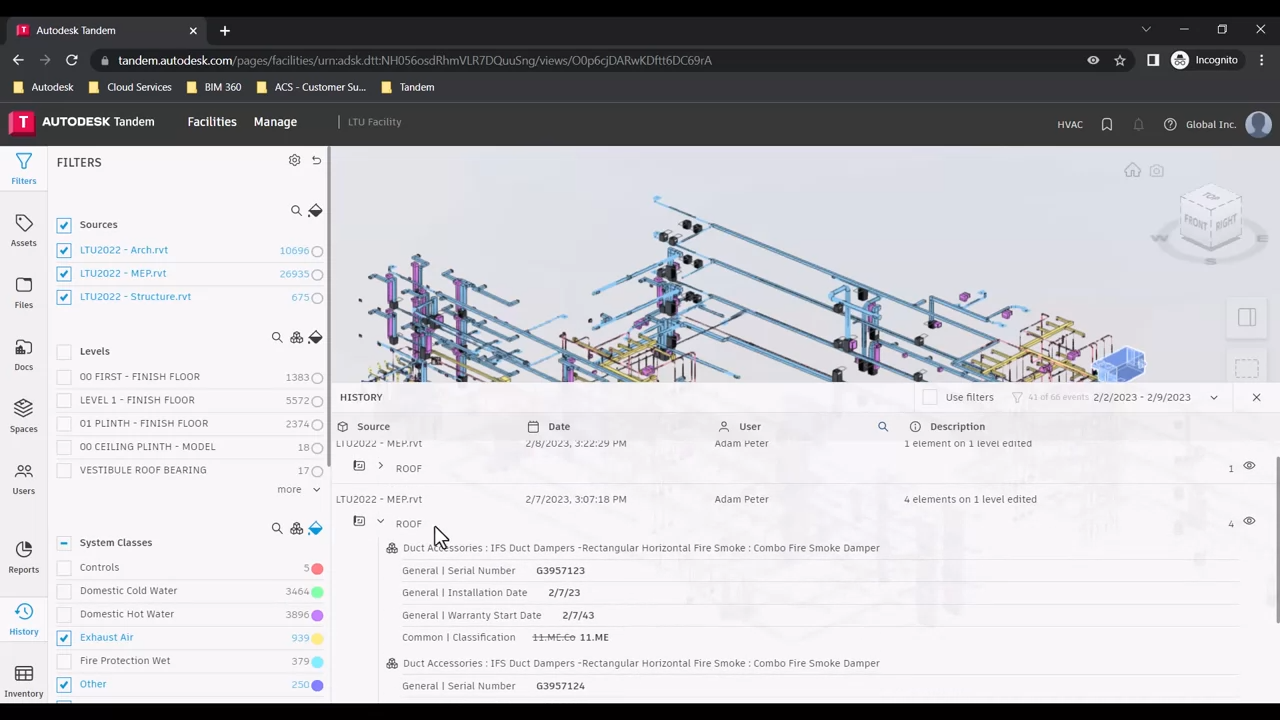
Task: Click the yellow Exhaust Air color swatch
Action: [317, 639]
